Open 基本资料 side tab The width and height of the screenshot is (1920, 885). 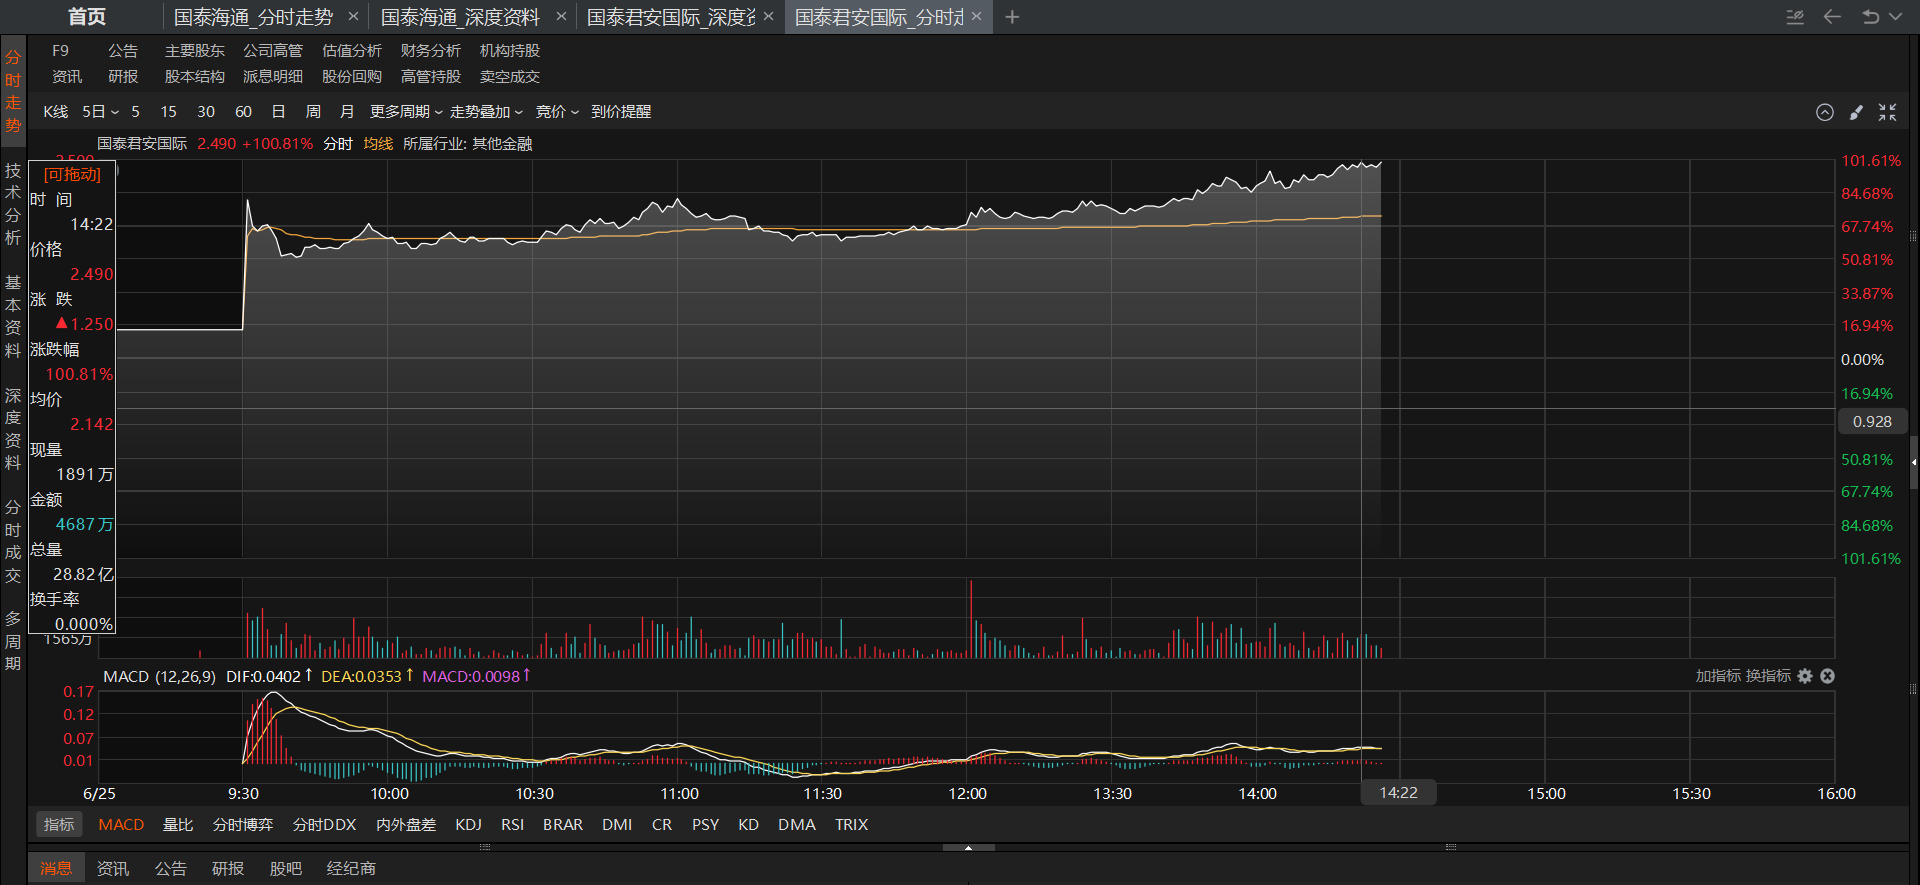[13, 317]
